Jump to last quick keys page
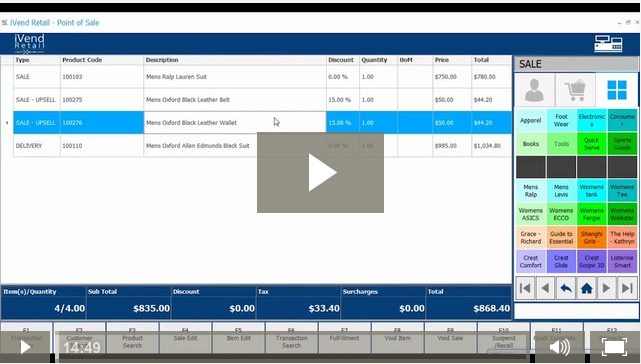The width and height of the screenshot is (641, 364). pyautogui.click(x=627, y=288)
